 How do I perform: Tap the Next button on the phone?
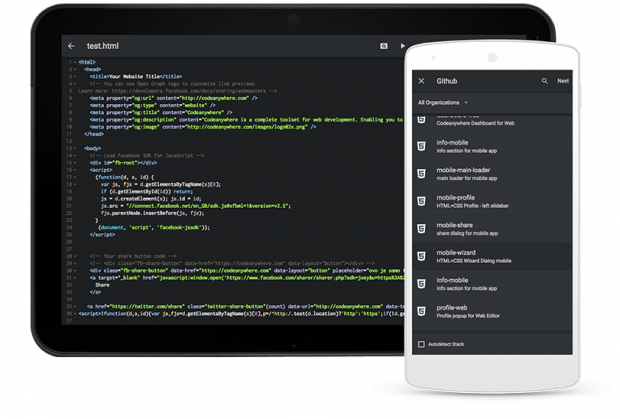point(563,81)
